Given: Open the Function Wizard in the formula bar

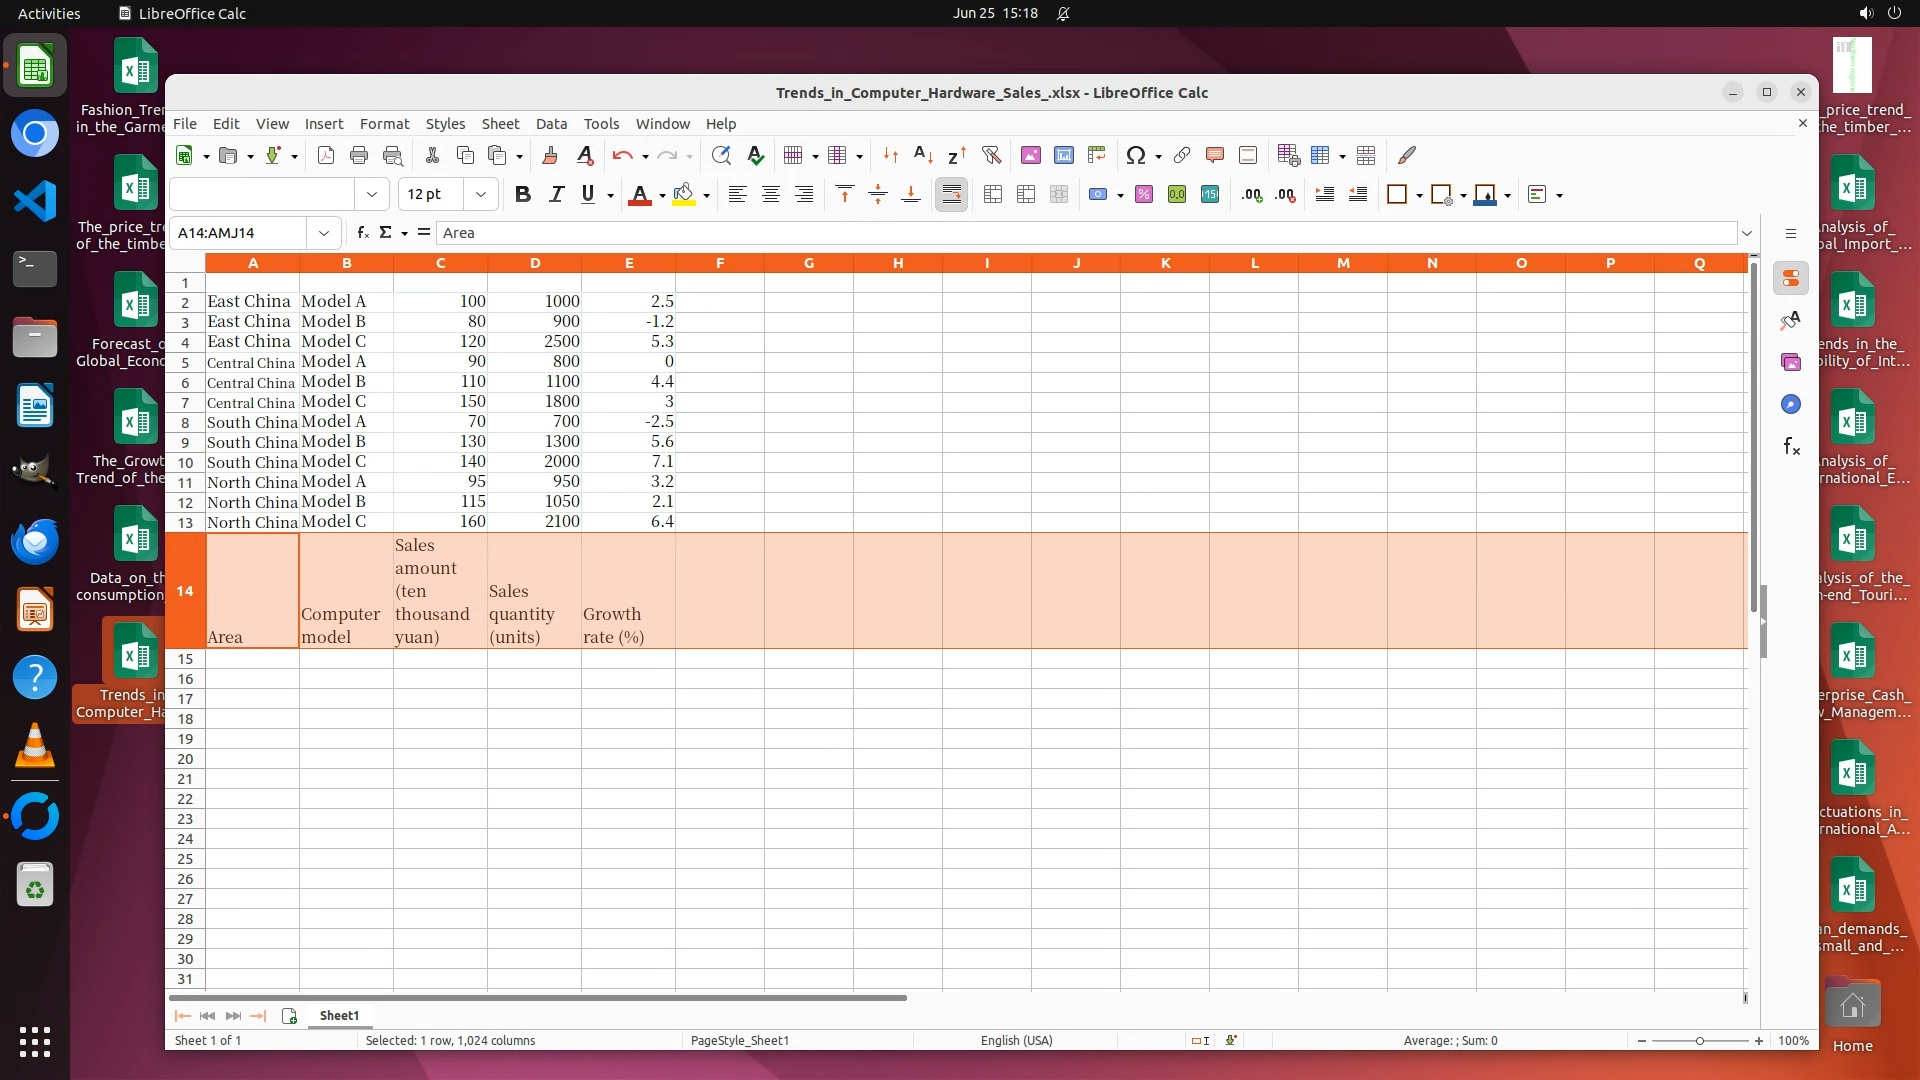Looking at the screenshot, I should click(x=363, y=233).
